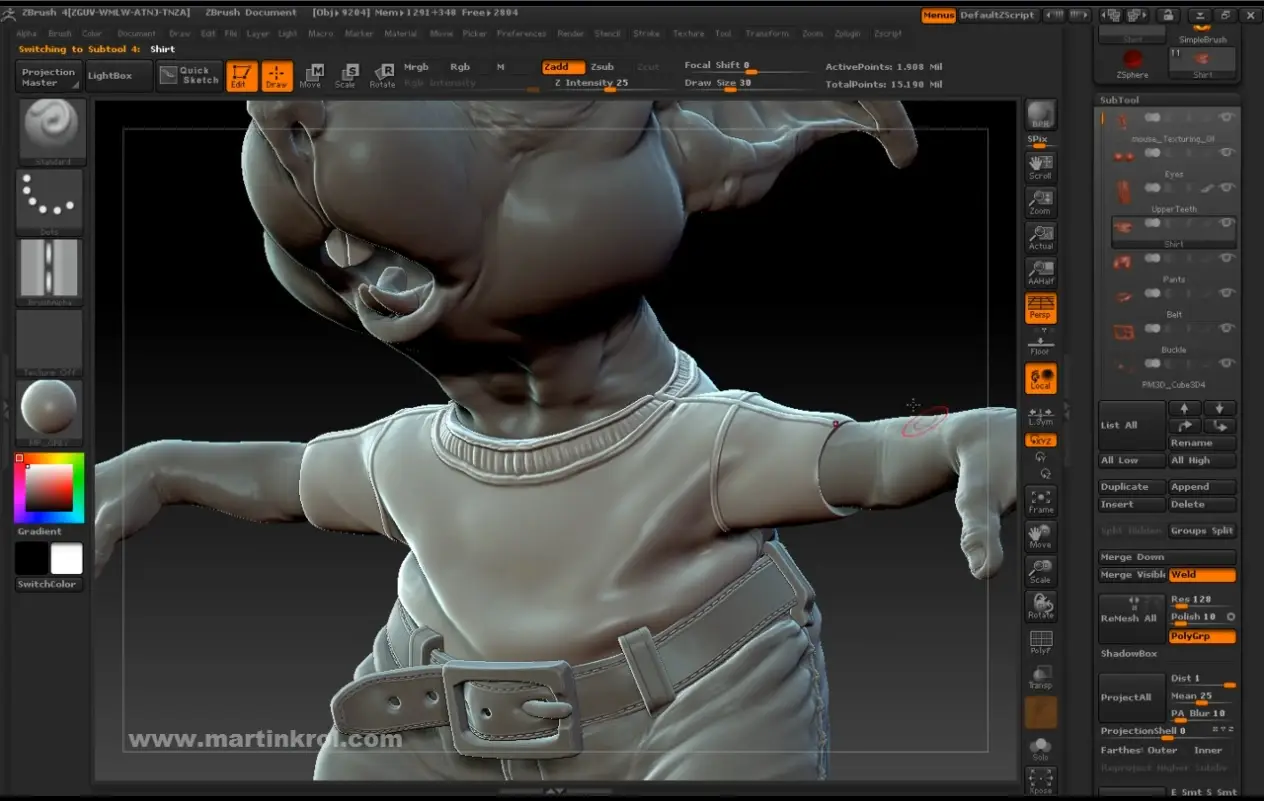Open the Tool menu
1264x801 pixels.
coord(723,33)
